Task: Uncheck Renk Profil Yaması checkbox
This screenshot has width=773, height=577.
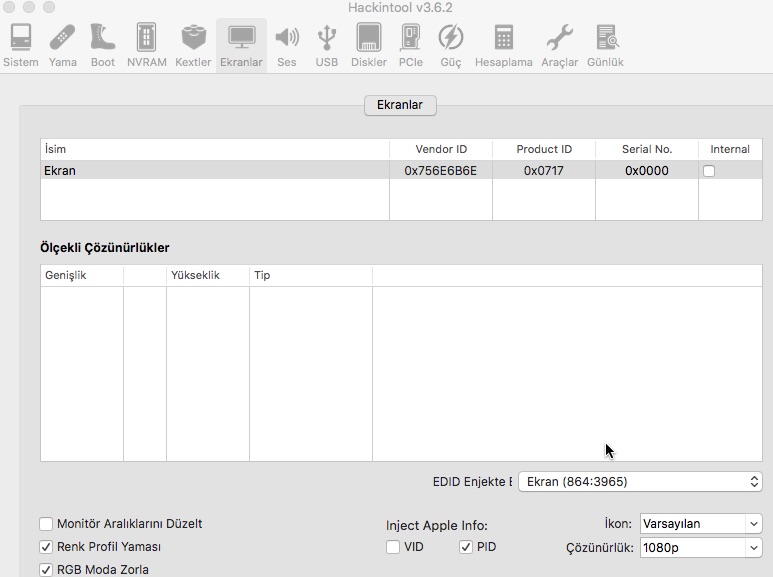Action: pyautogui.click(x=46, y=547)
